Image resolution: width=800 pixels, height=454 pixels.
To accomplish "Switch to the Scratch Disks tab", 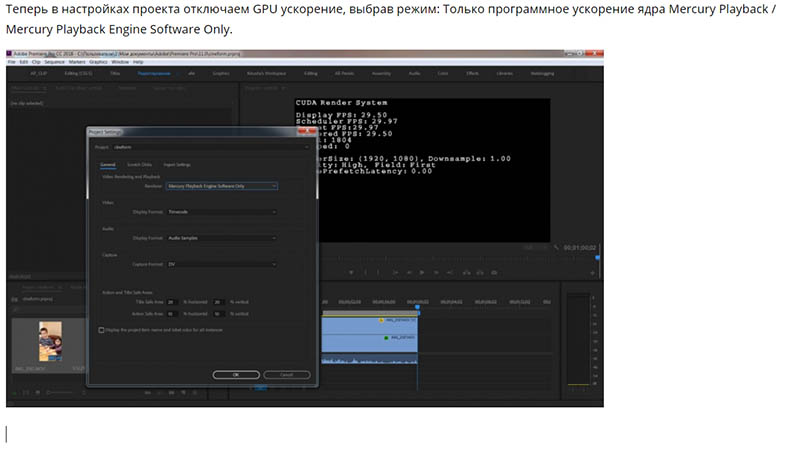I will (139, 165).
